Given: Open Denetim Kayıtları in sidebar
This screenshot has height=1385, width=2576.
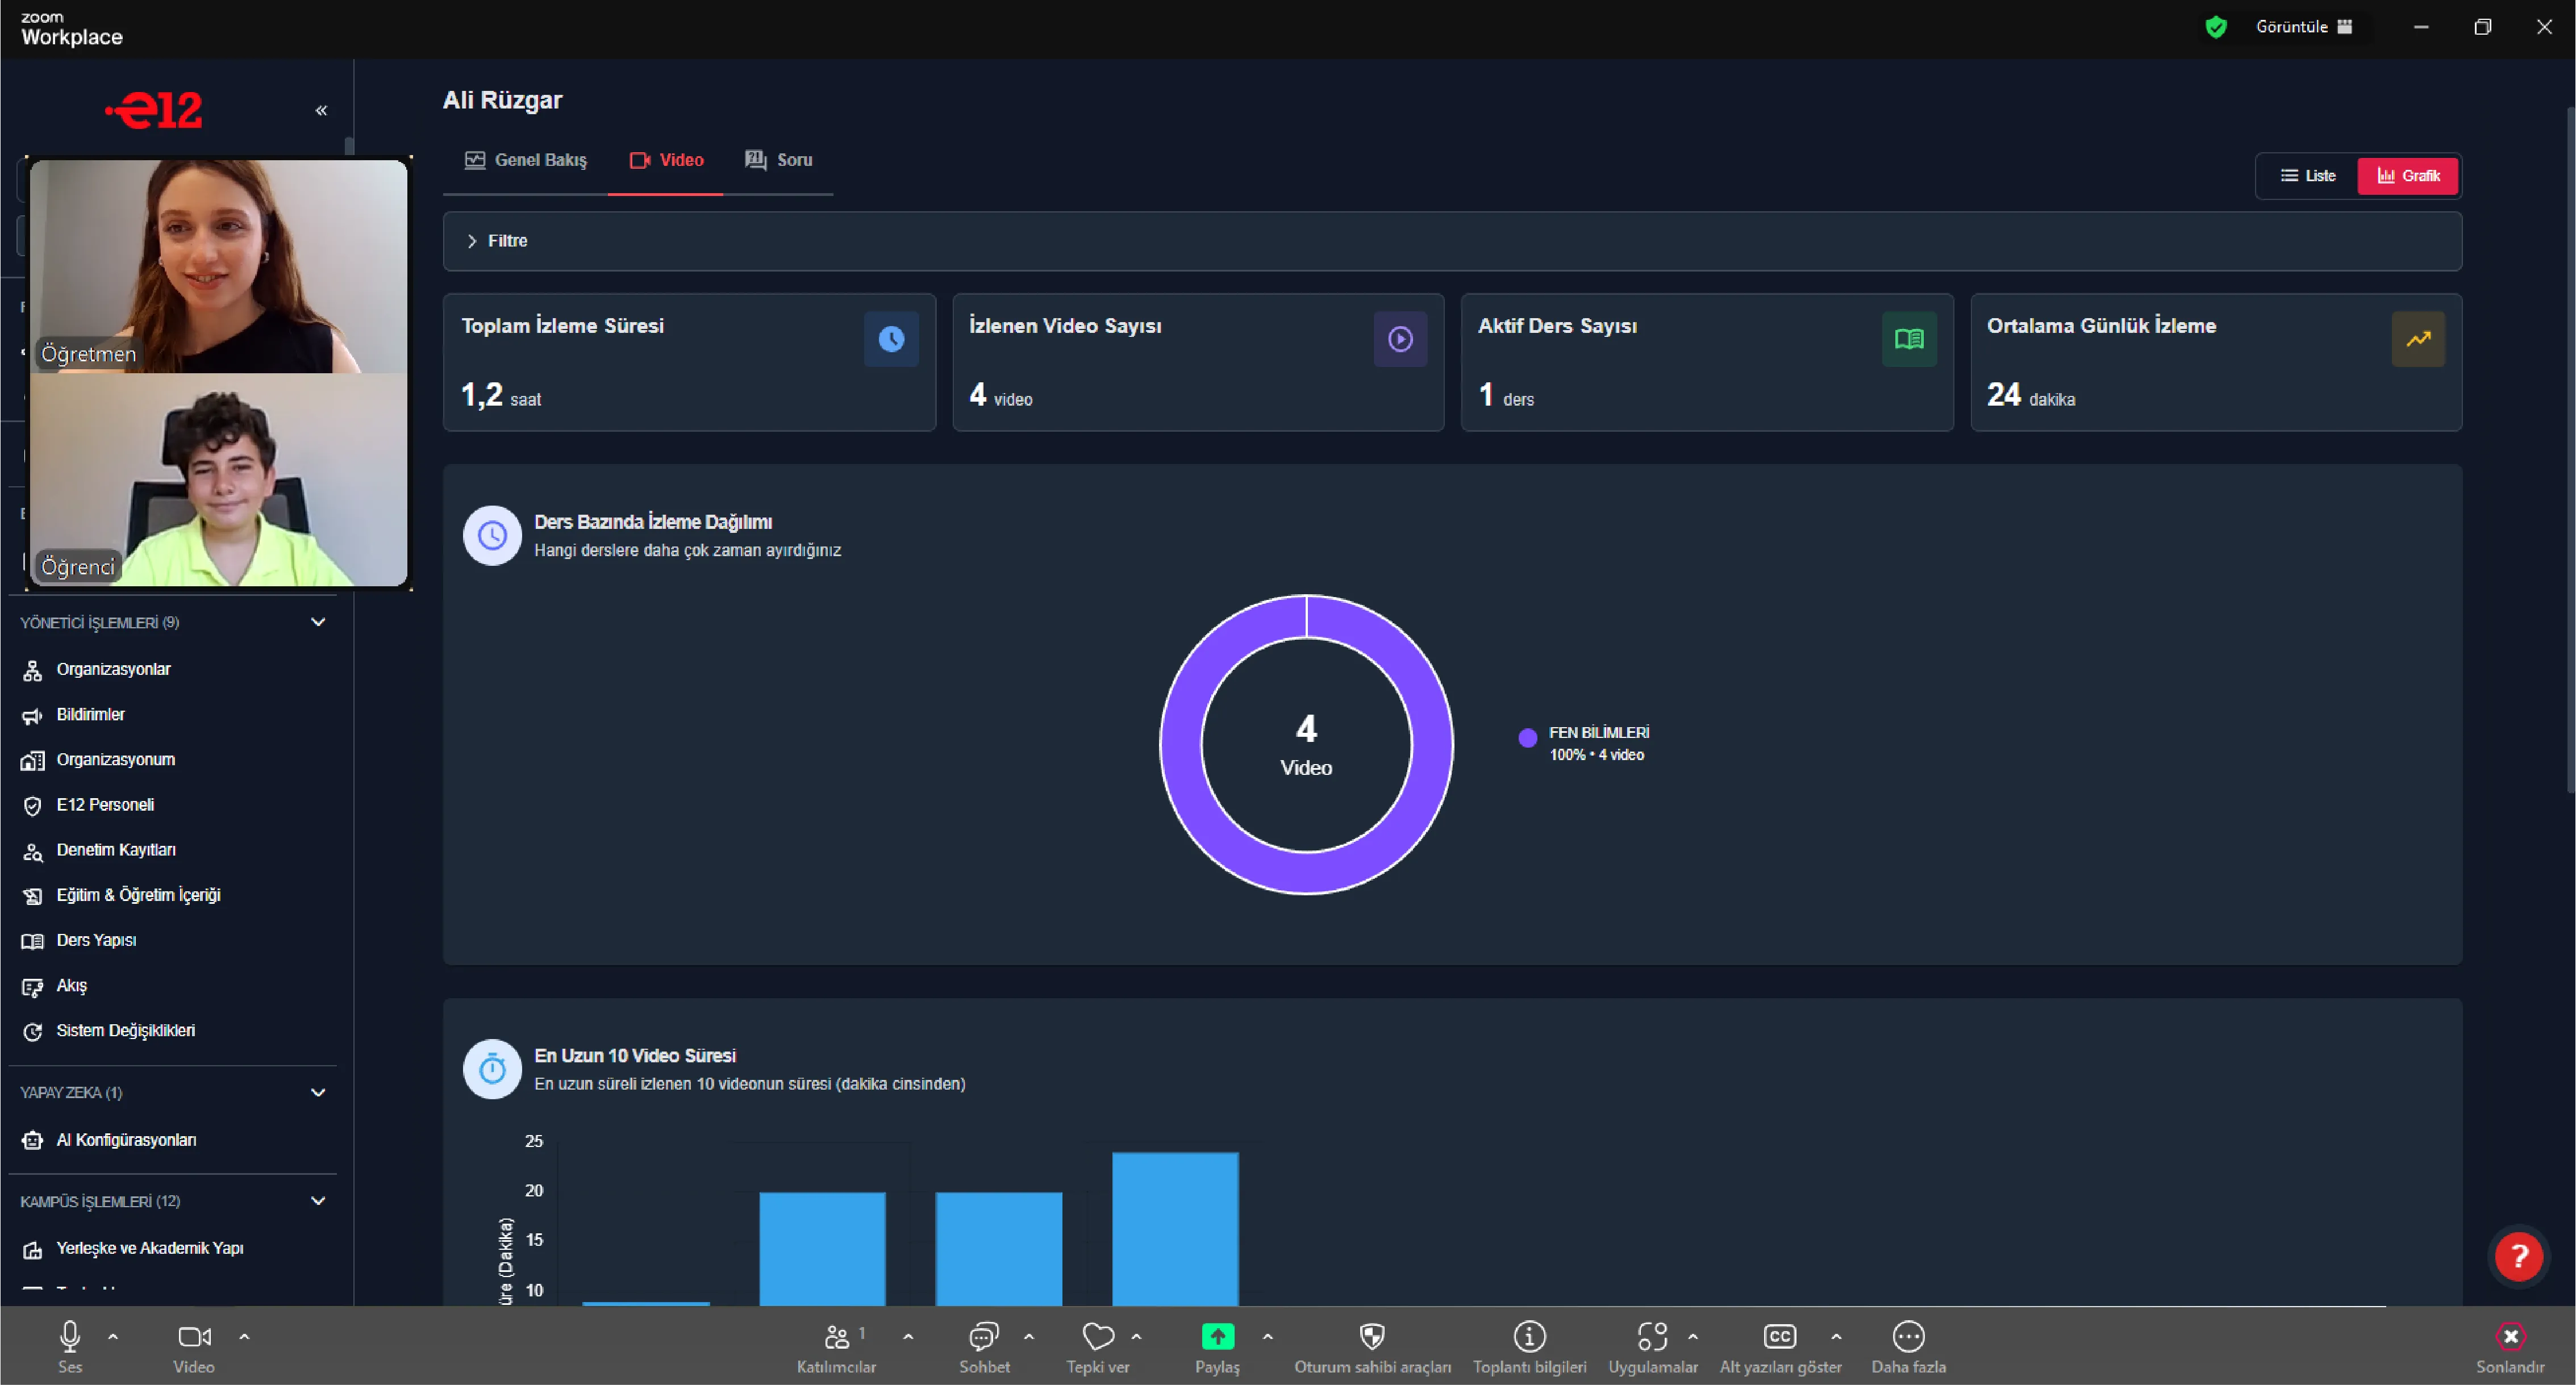Looking at the screenshot, I should (116, 850).
